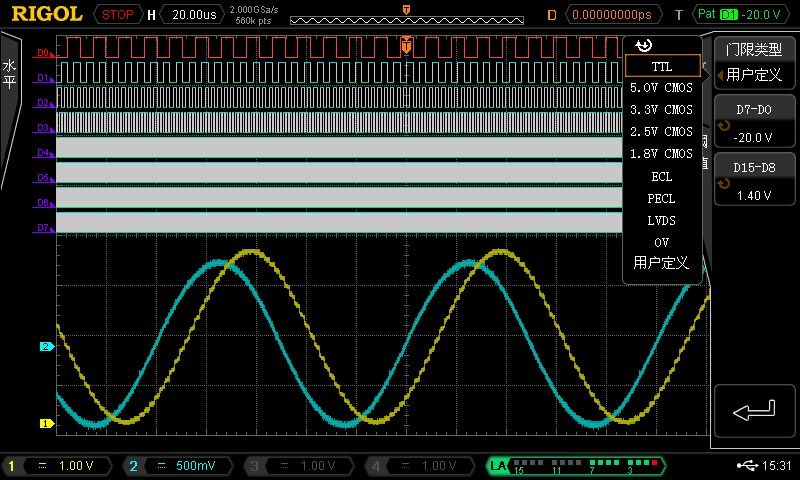
Task: Select the D3 digital channel label
Action: (44, 128)
